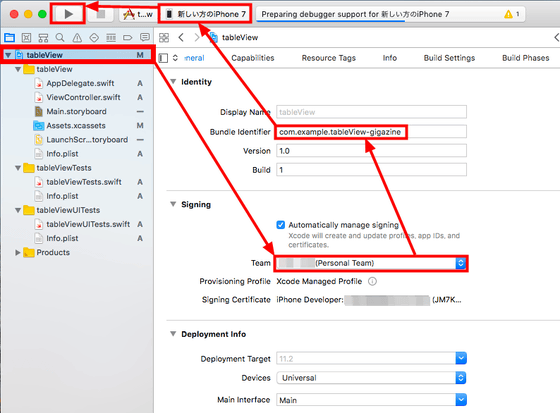Stop the running build
The width and height of the screenshot is (560, 413).
tap(101, 14)
